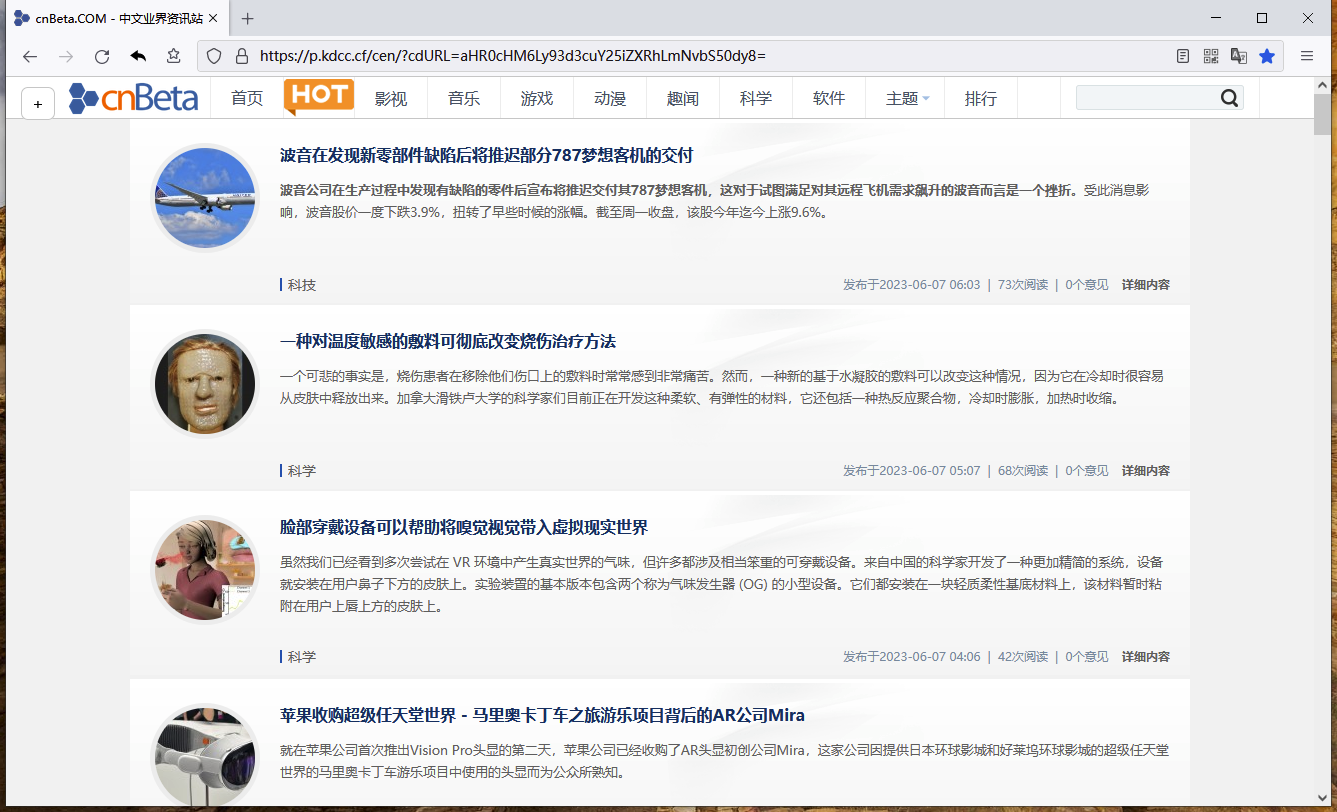
Task: Open the 影视 nav item
Action: coord(391,98)
